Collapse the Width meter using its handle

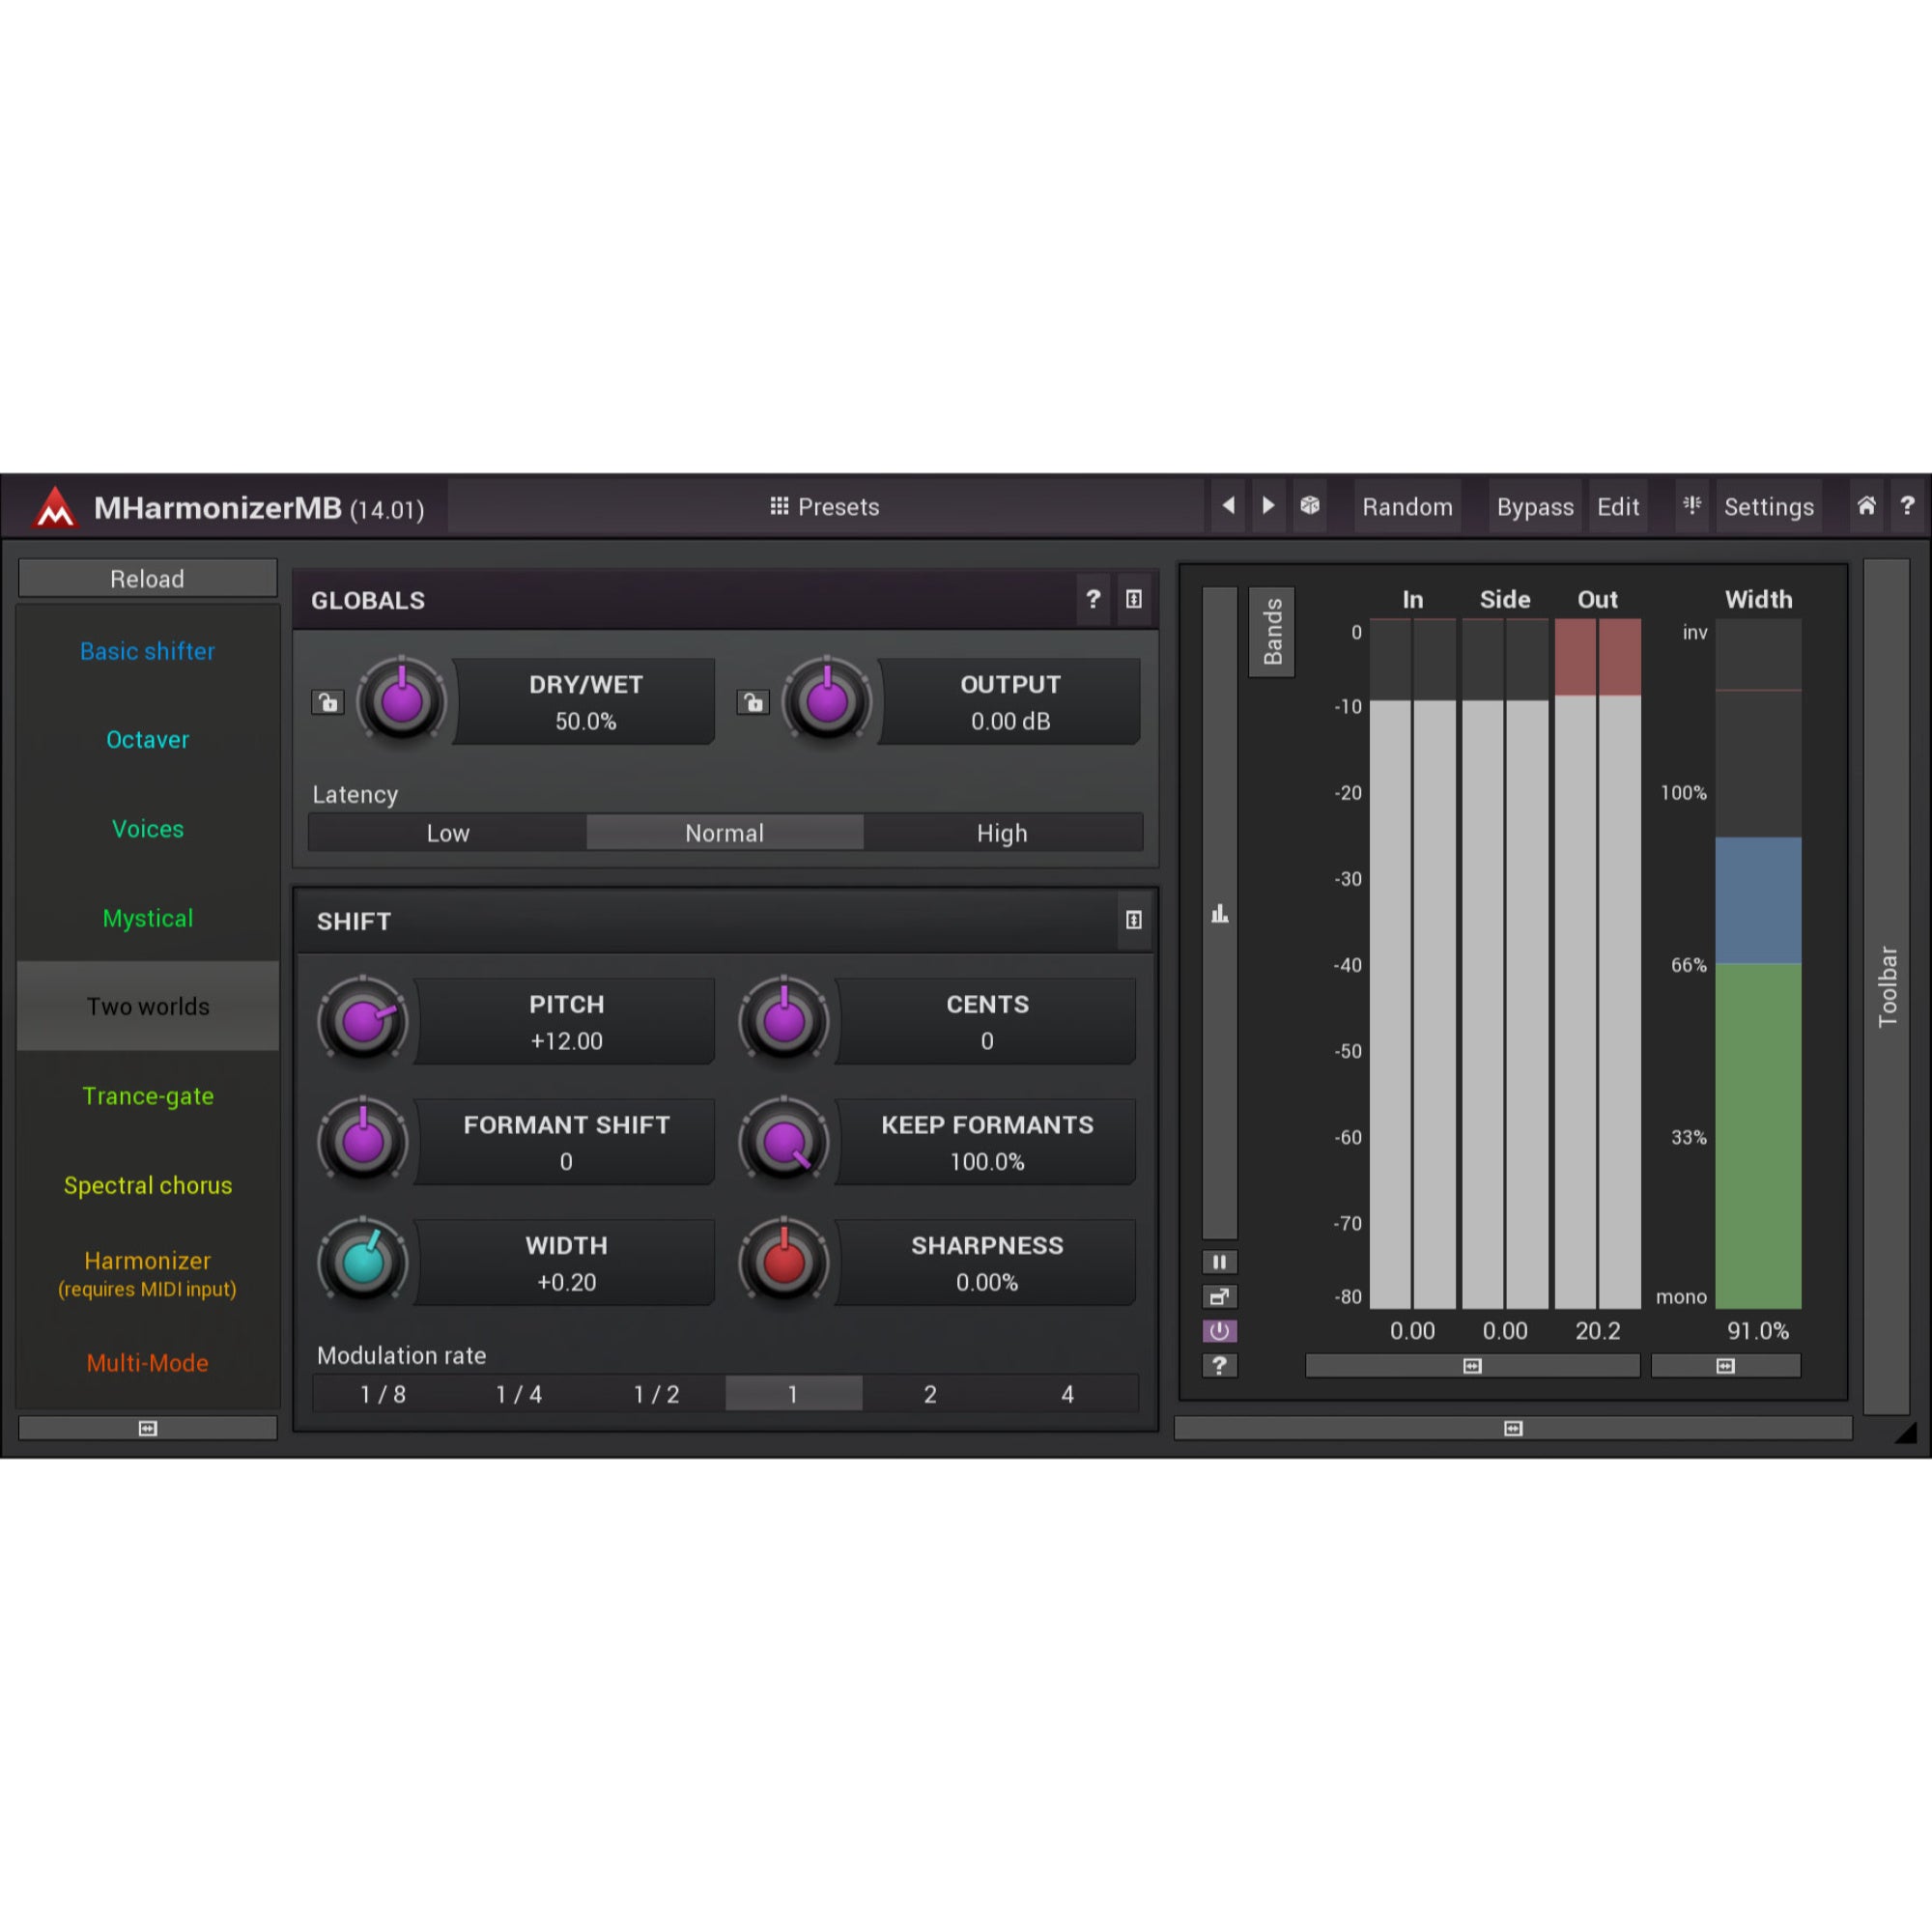click(x=1726, y=1366)
